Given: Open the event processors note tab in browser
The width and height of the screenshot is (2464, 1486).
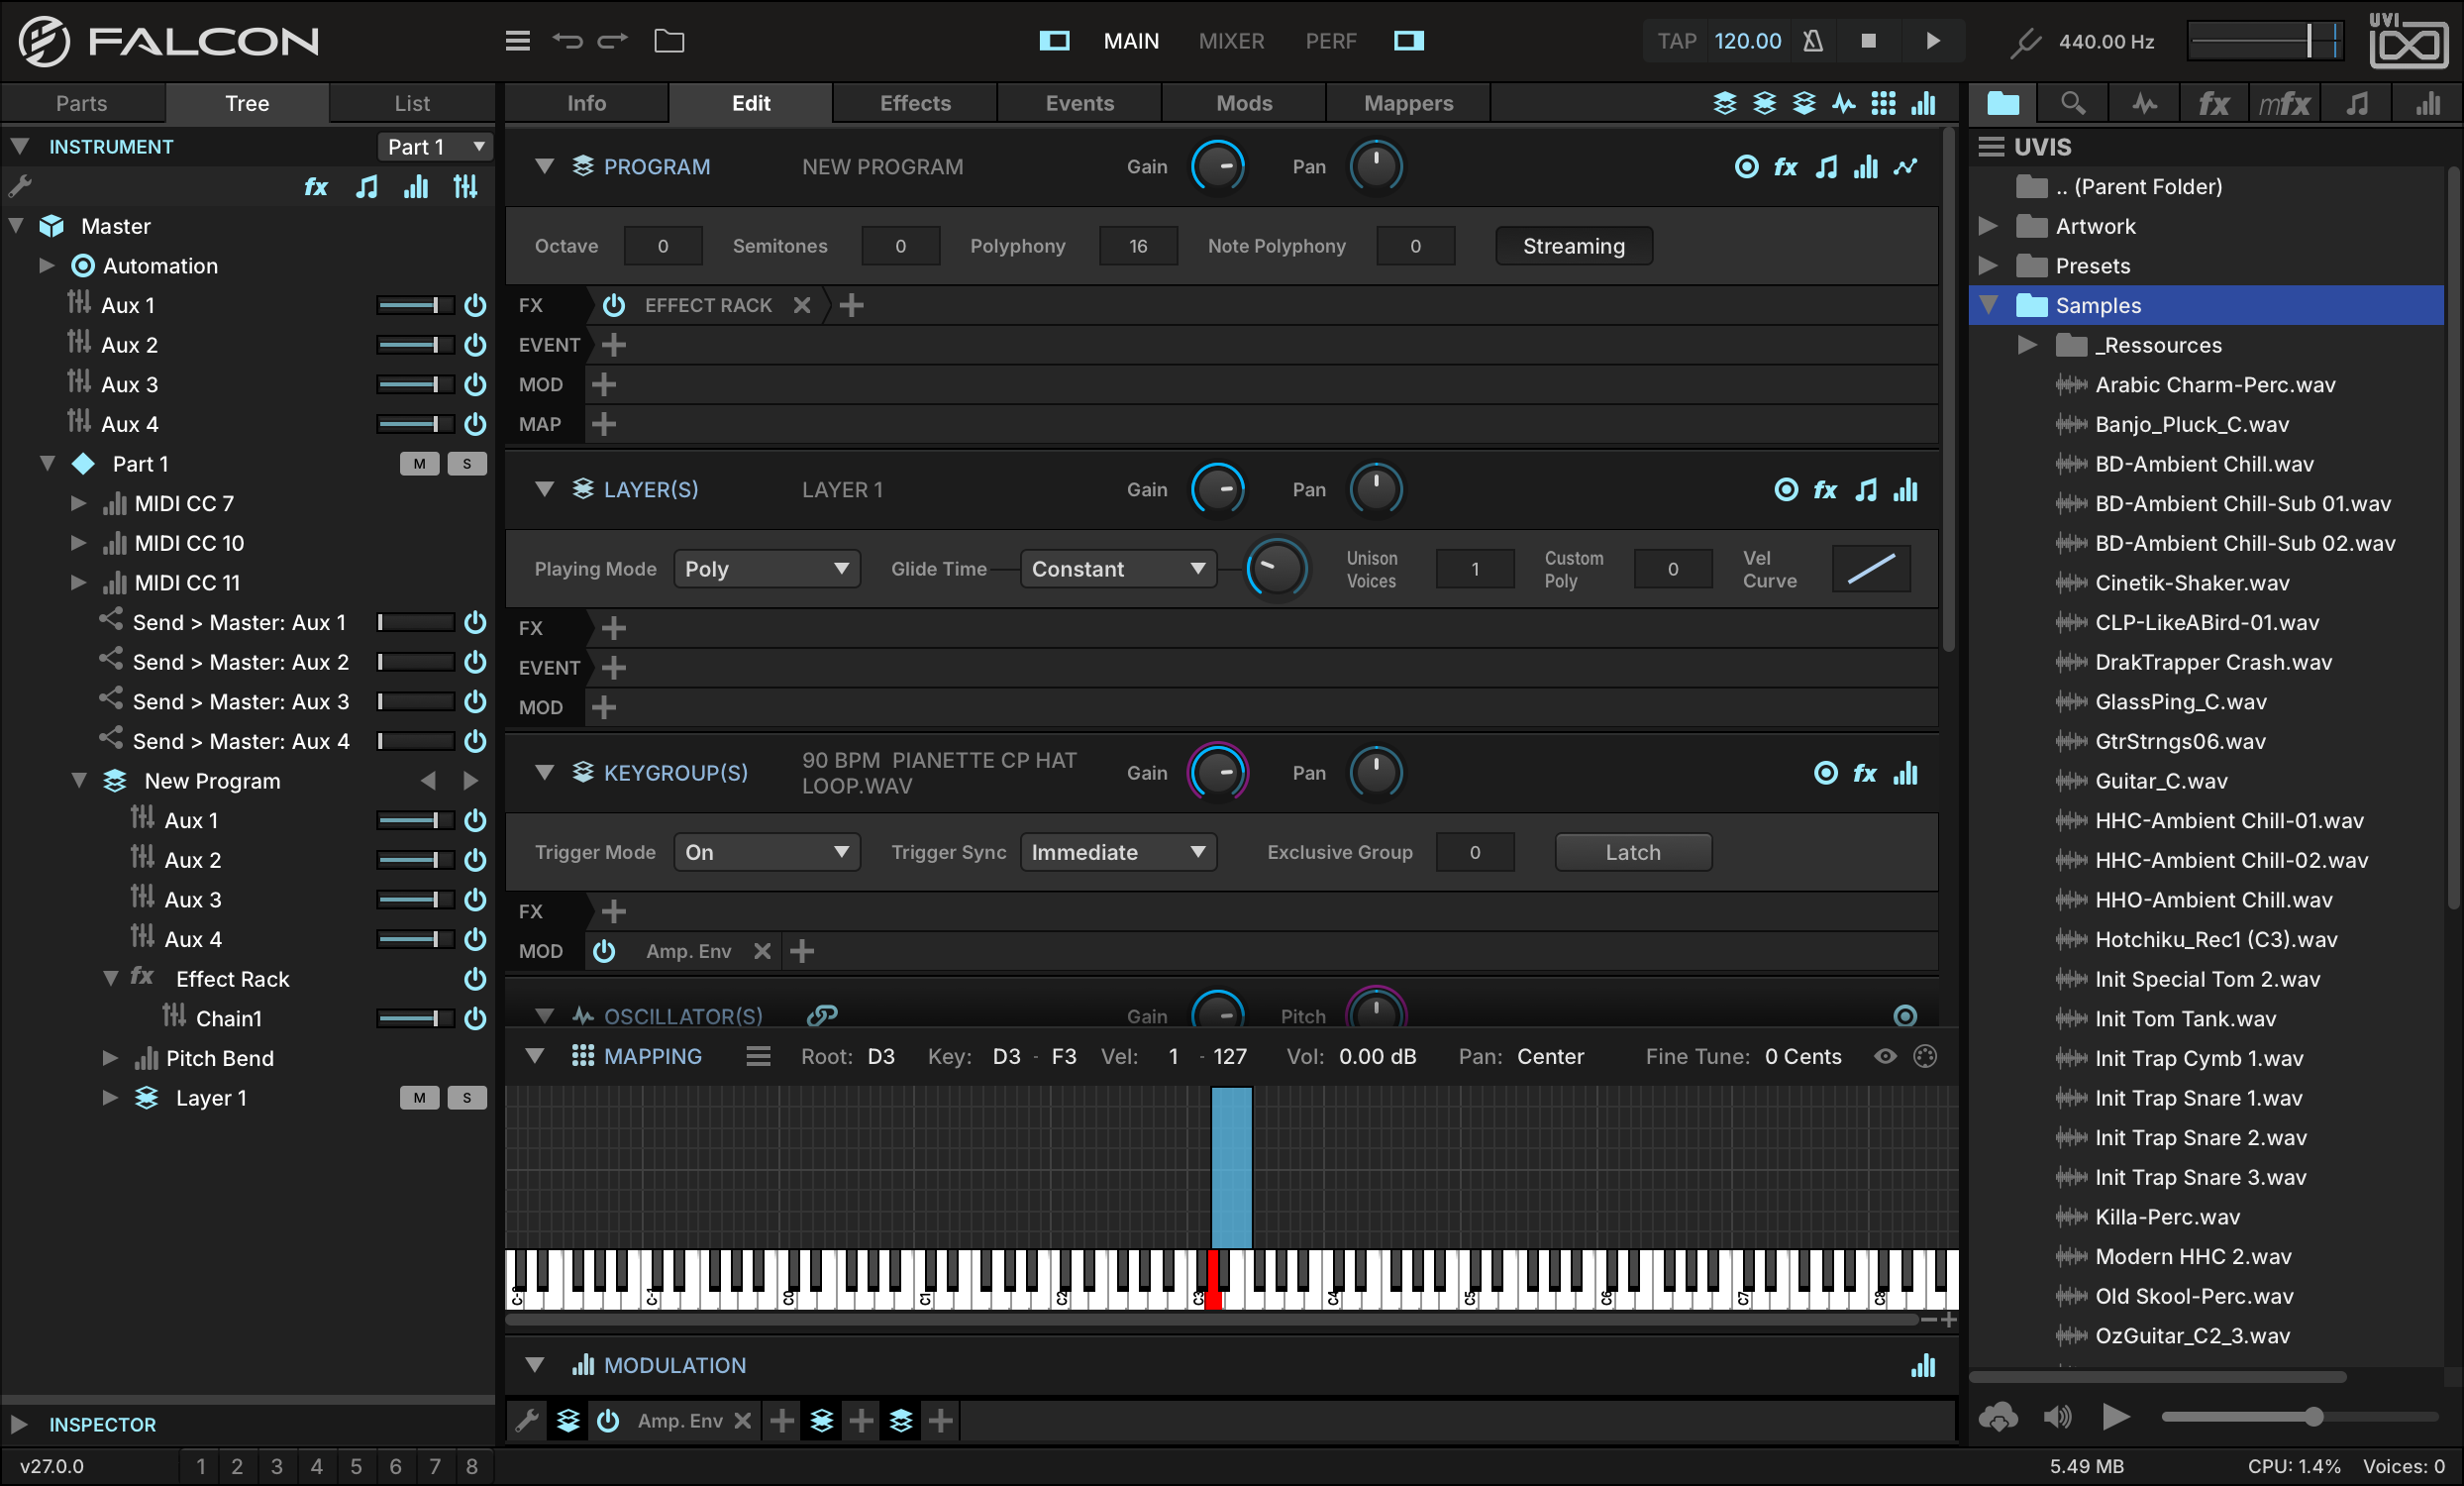Looking at the screenshot, I should coord(2357,103).
